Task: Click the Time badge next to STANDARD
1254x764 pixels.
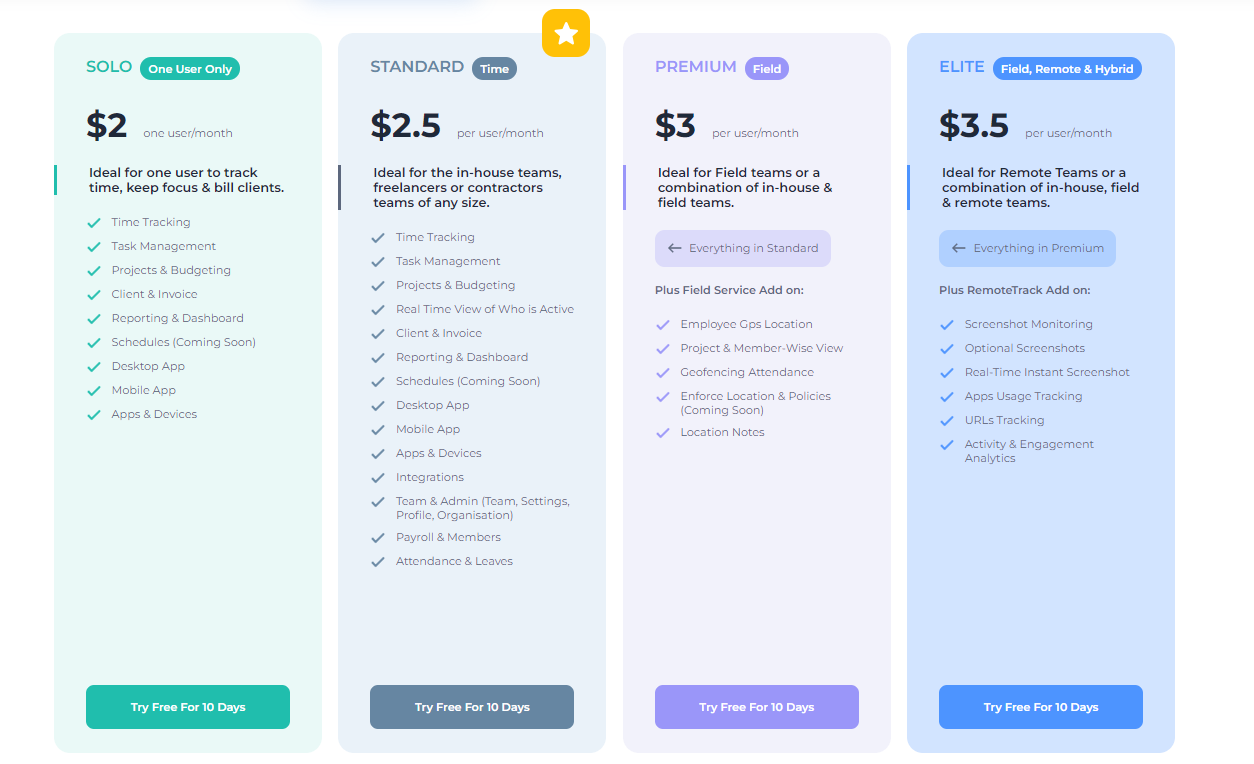Action: click(494, 69)
